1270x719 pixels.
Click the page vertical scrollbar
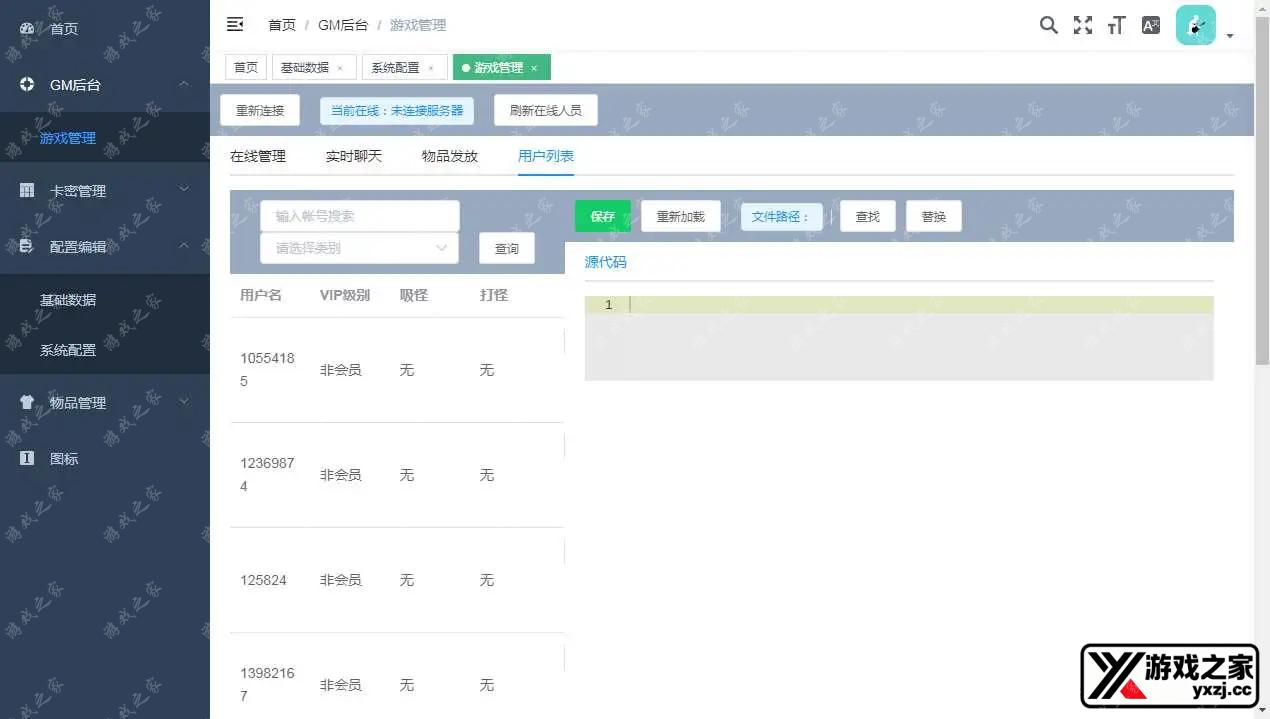click(1262, 200)
